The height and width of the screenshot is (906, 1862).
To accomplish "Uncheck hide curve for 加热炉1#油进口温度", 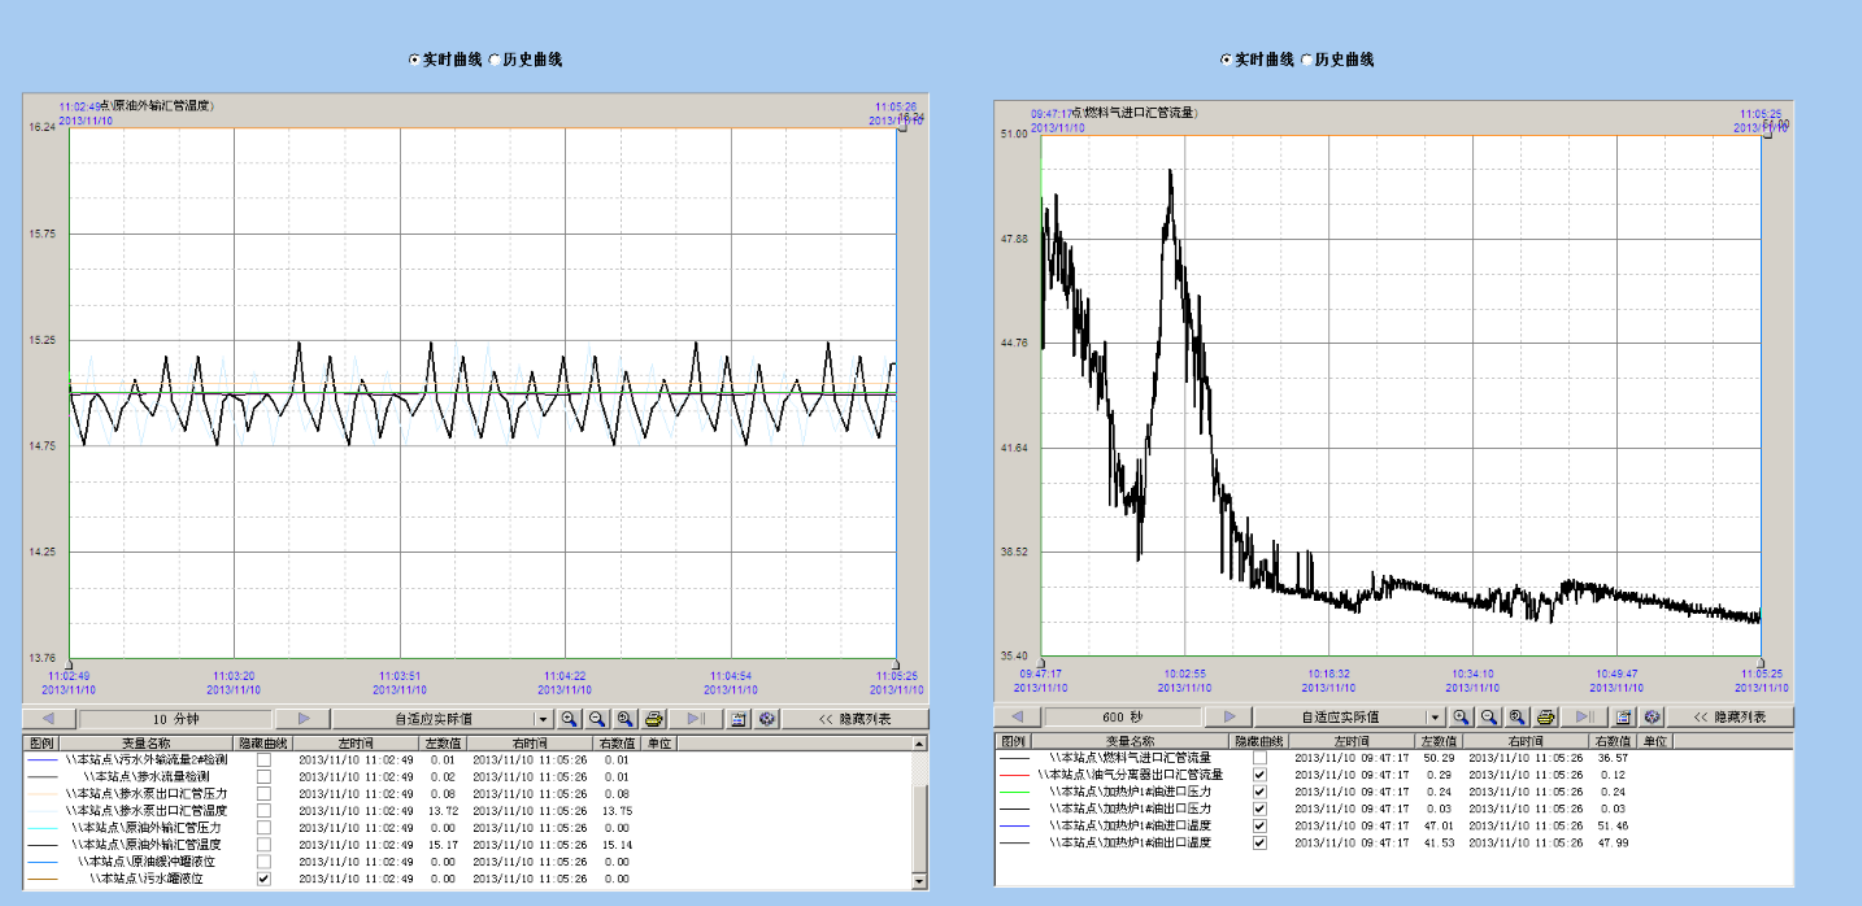I will coord(1260,826).
